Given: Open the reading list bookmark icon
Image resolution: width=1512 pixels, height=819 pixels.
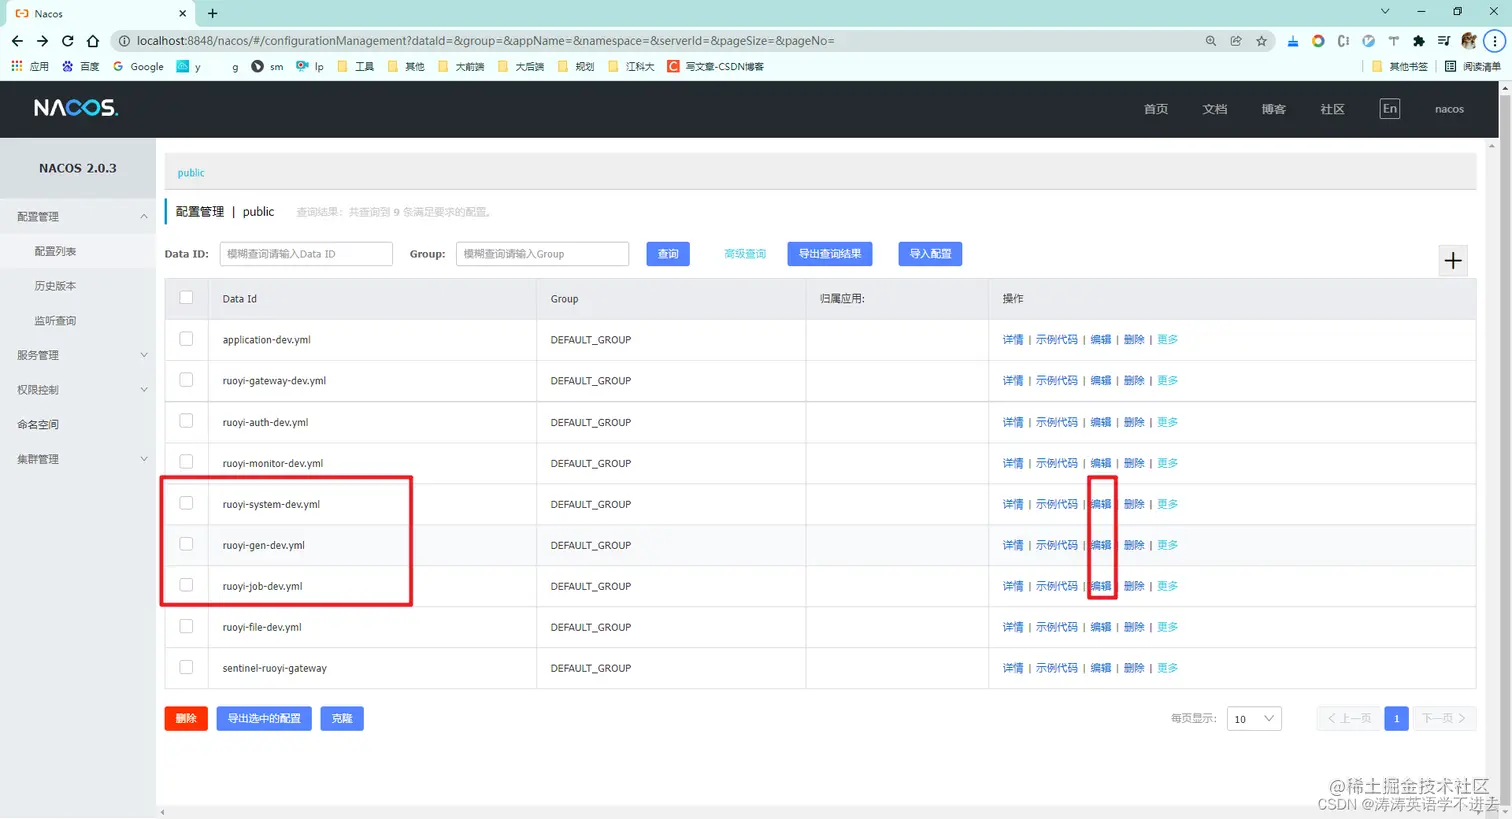Looking at the screenshot, I should [x=1473, y=66].
